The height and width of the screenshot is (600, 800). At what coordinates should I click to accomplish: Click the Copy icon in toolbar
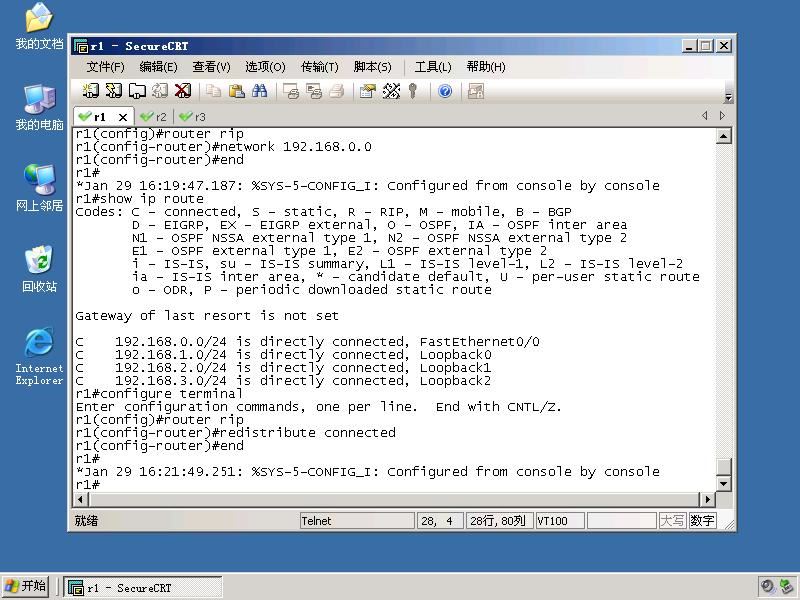[x=213, y=91]
